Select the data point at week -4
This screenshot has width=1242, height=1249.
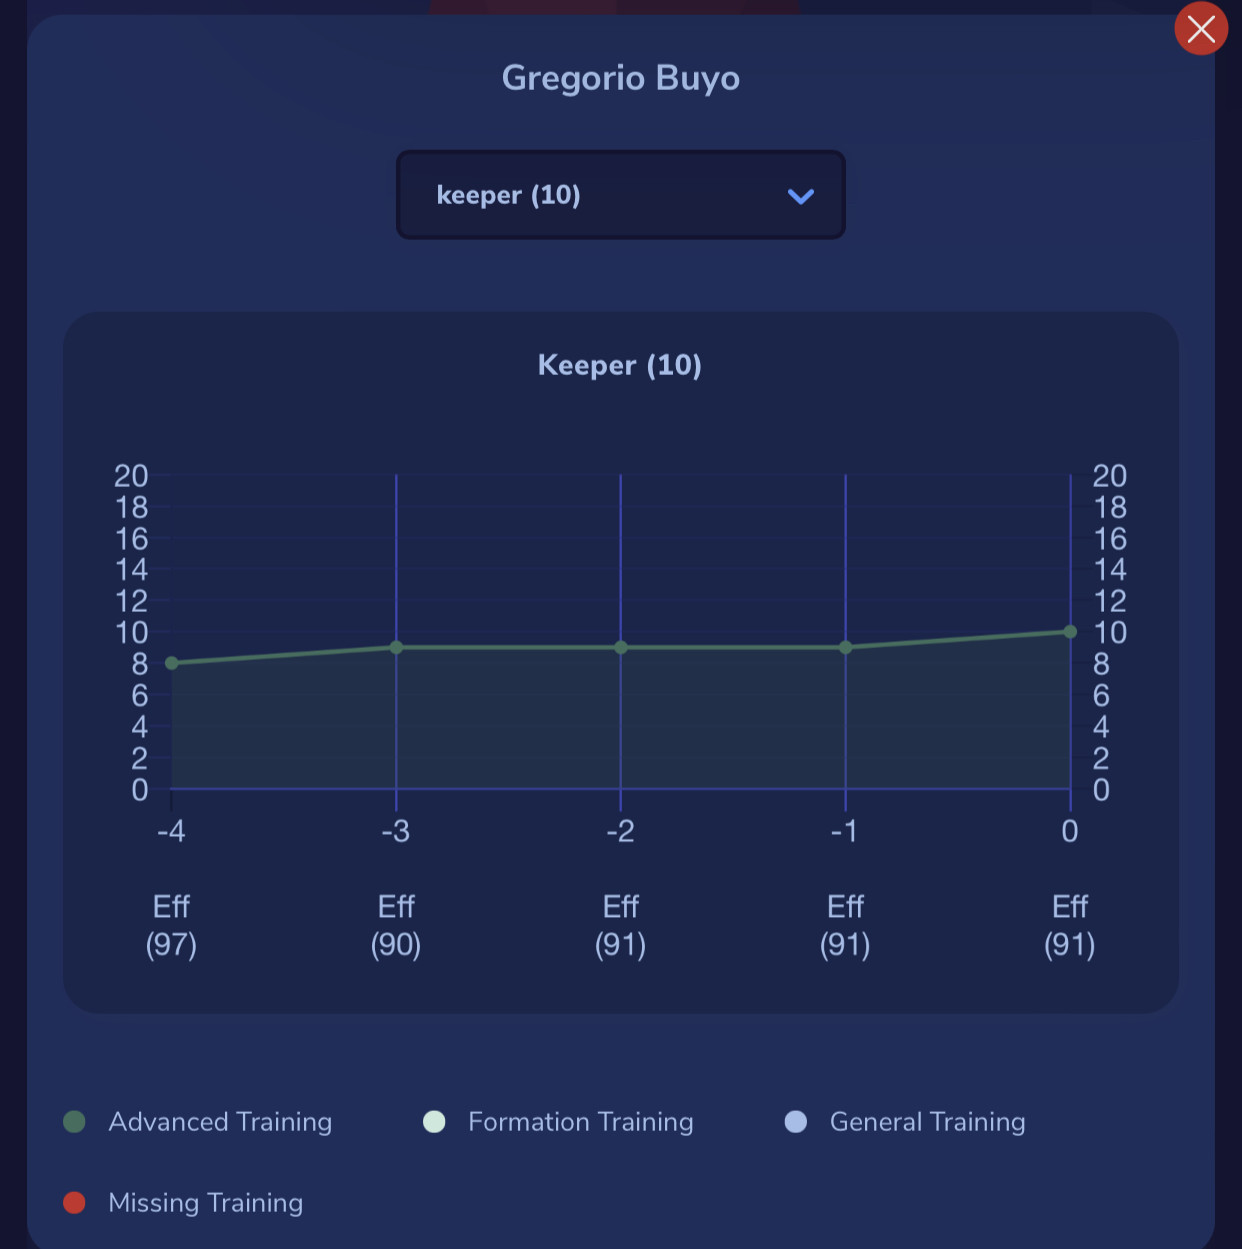tap(172, 663)
